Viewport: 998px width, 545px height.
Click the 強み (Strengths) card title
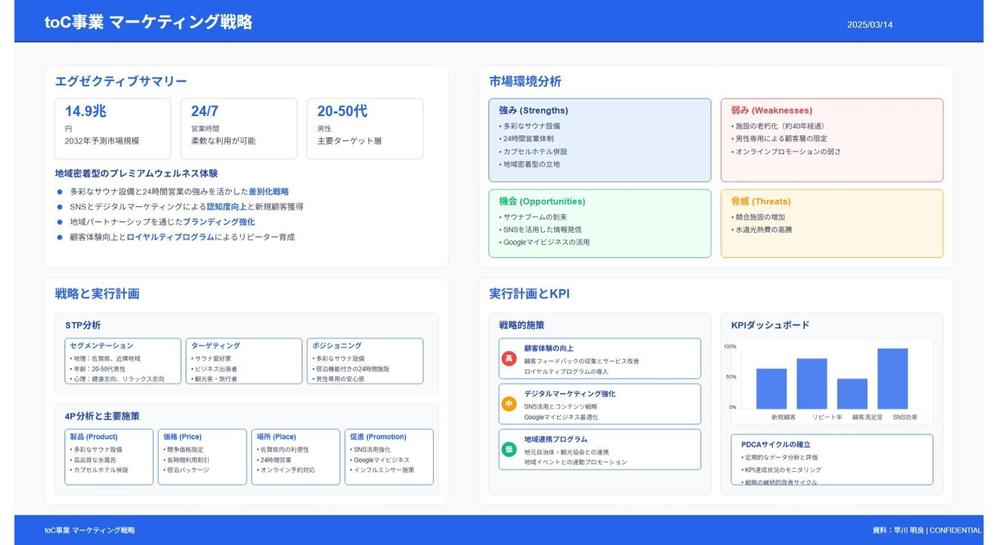pyautogui.click(x=533, y=110)
